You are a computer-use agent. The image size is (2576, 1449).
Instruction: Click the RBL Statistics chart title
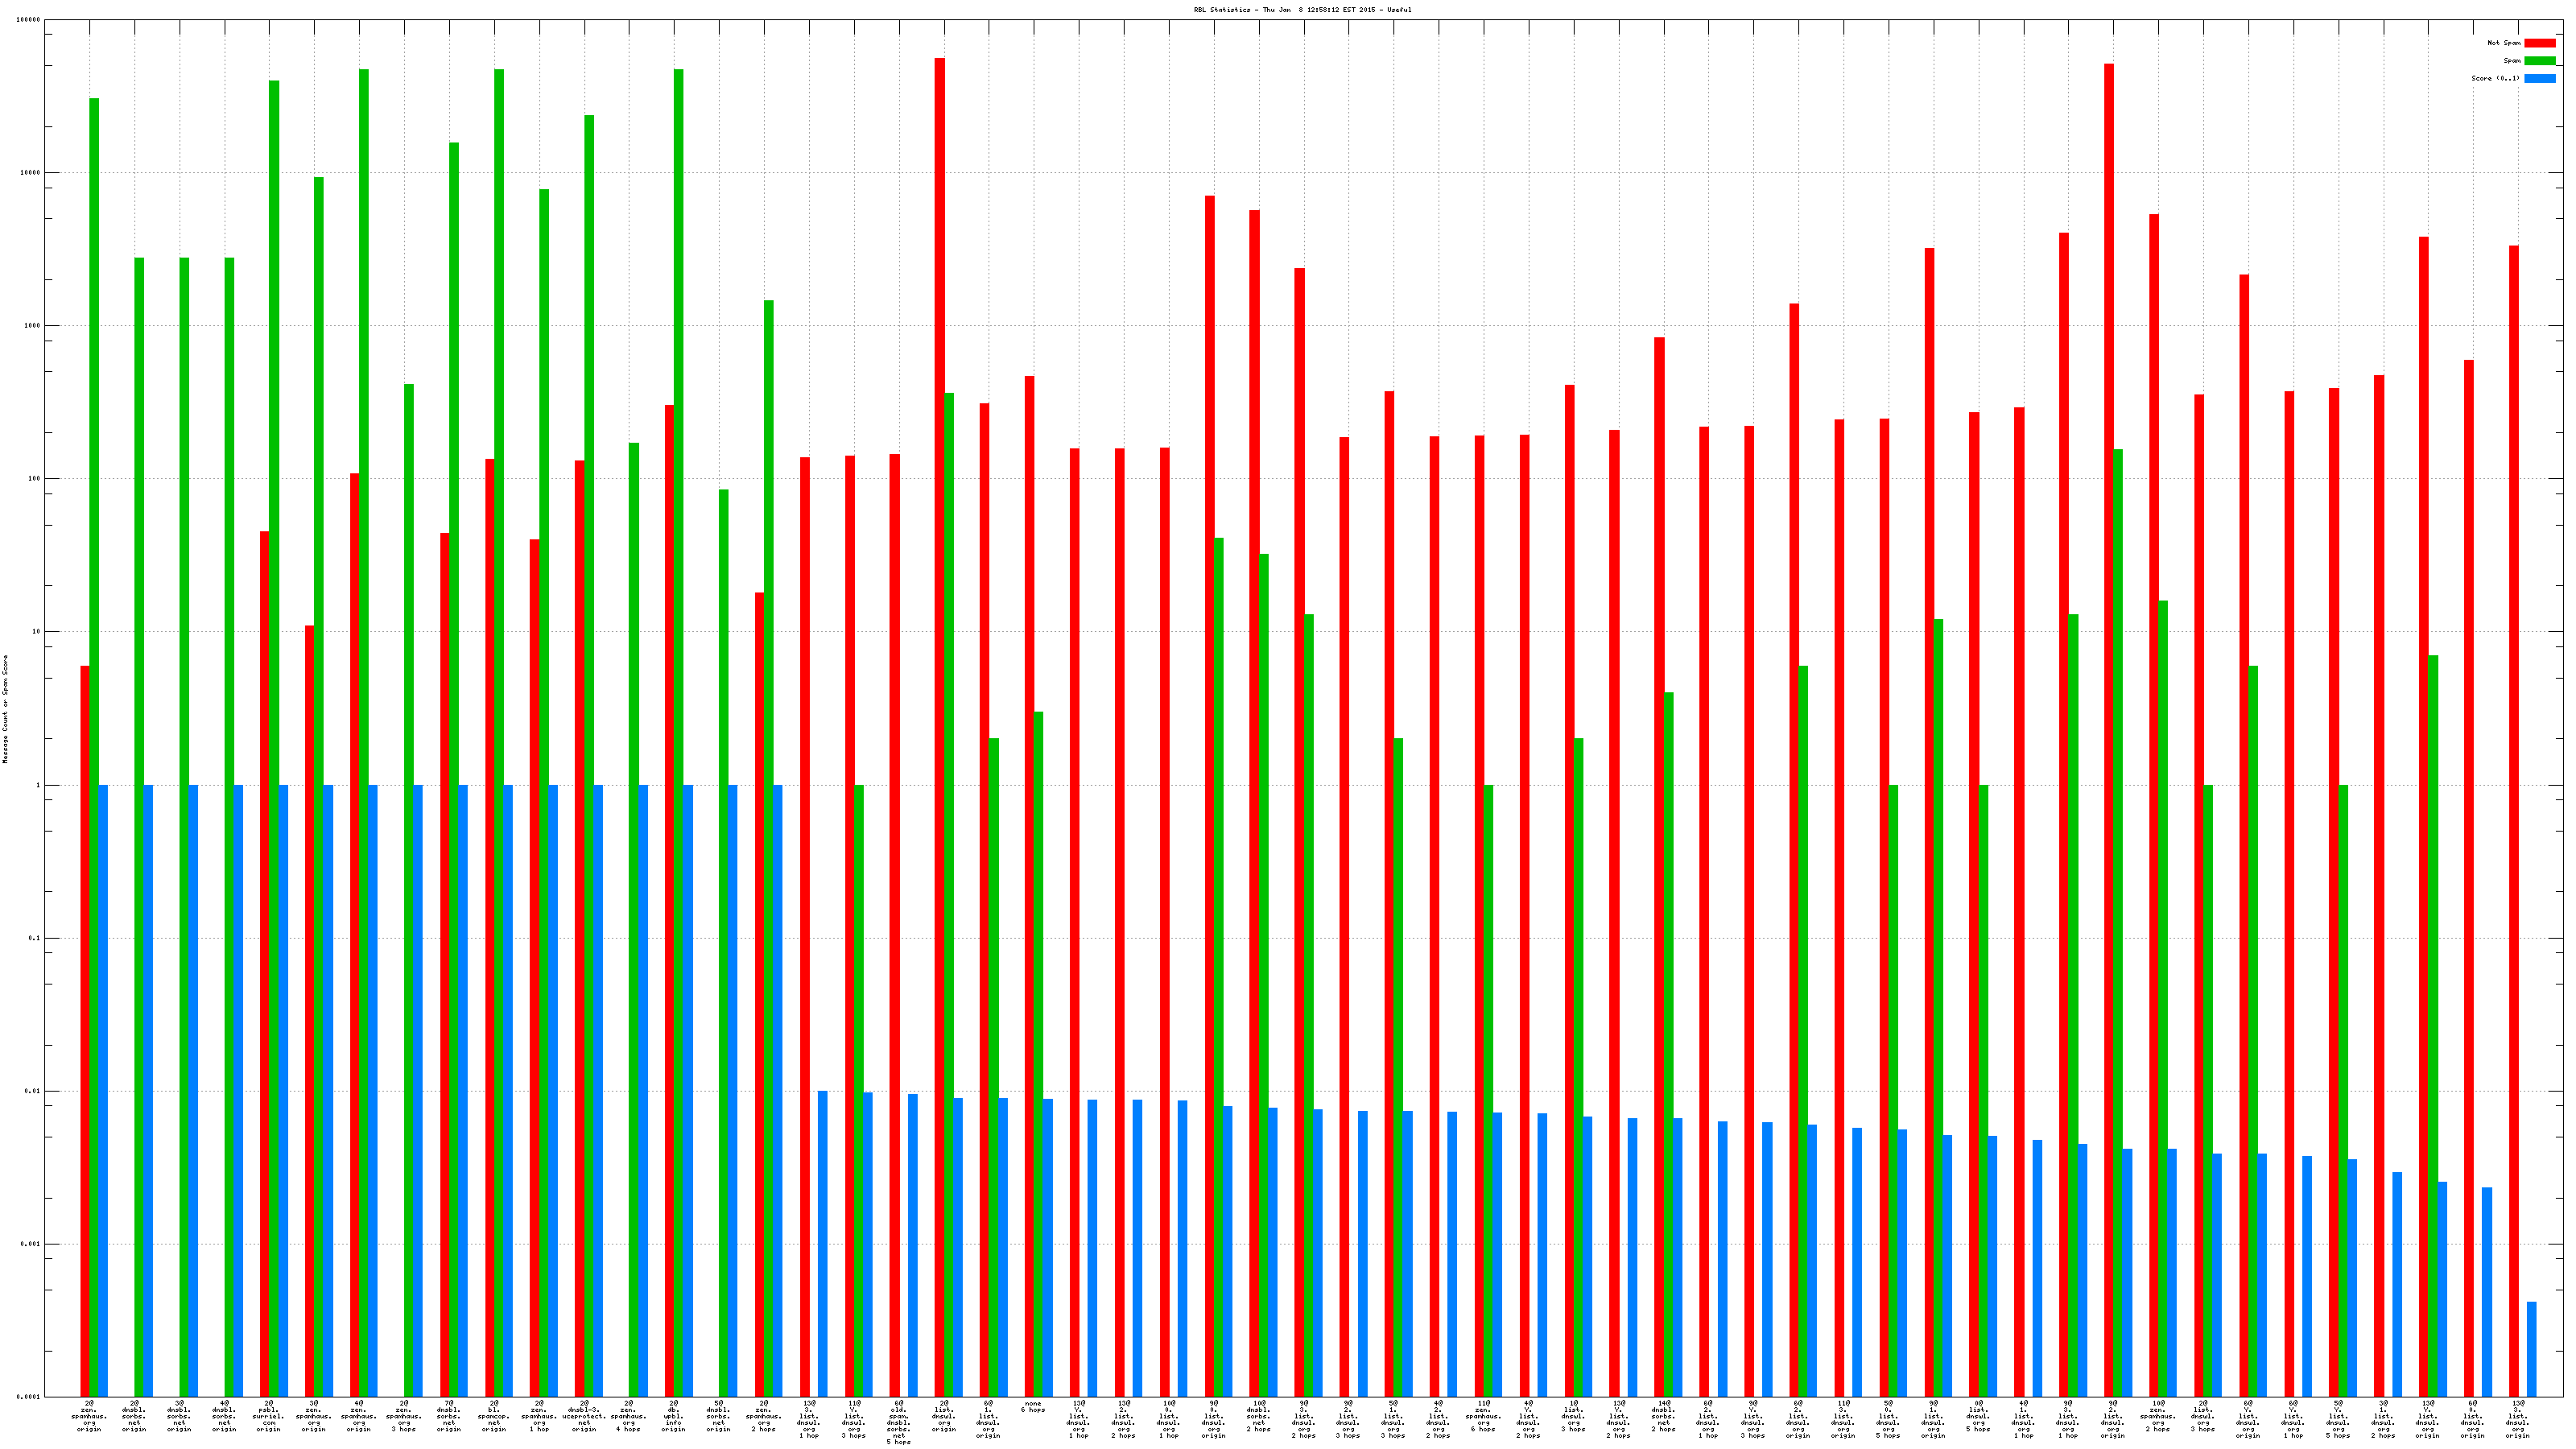tap(1302, 10)
